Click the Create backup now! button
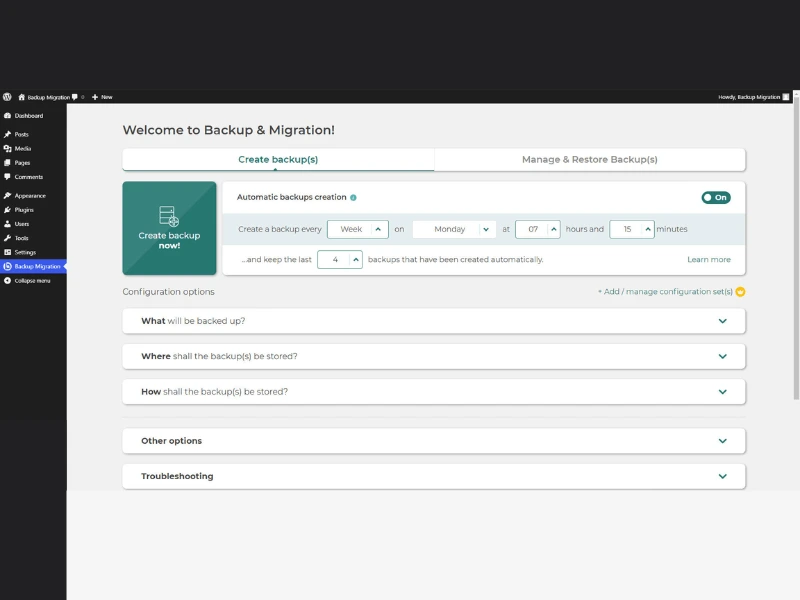This screenshot has width=800, height=600. (x=169, y=228)
